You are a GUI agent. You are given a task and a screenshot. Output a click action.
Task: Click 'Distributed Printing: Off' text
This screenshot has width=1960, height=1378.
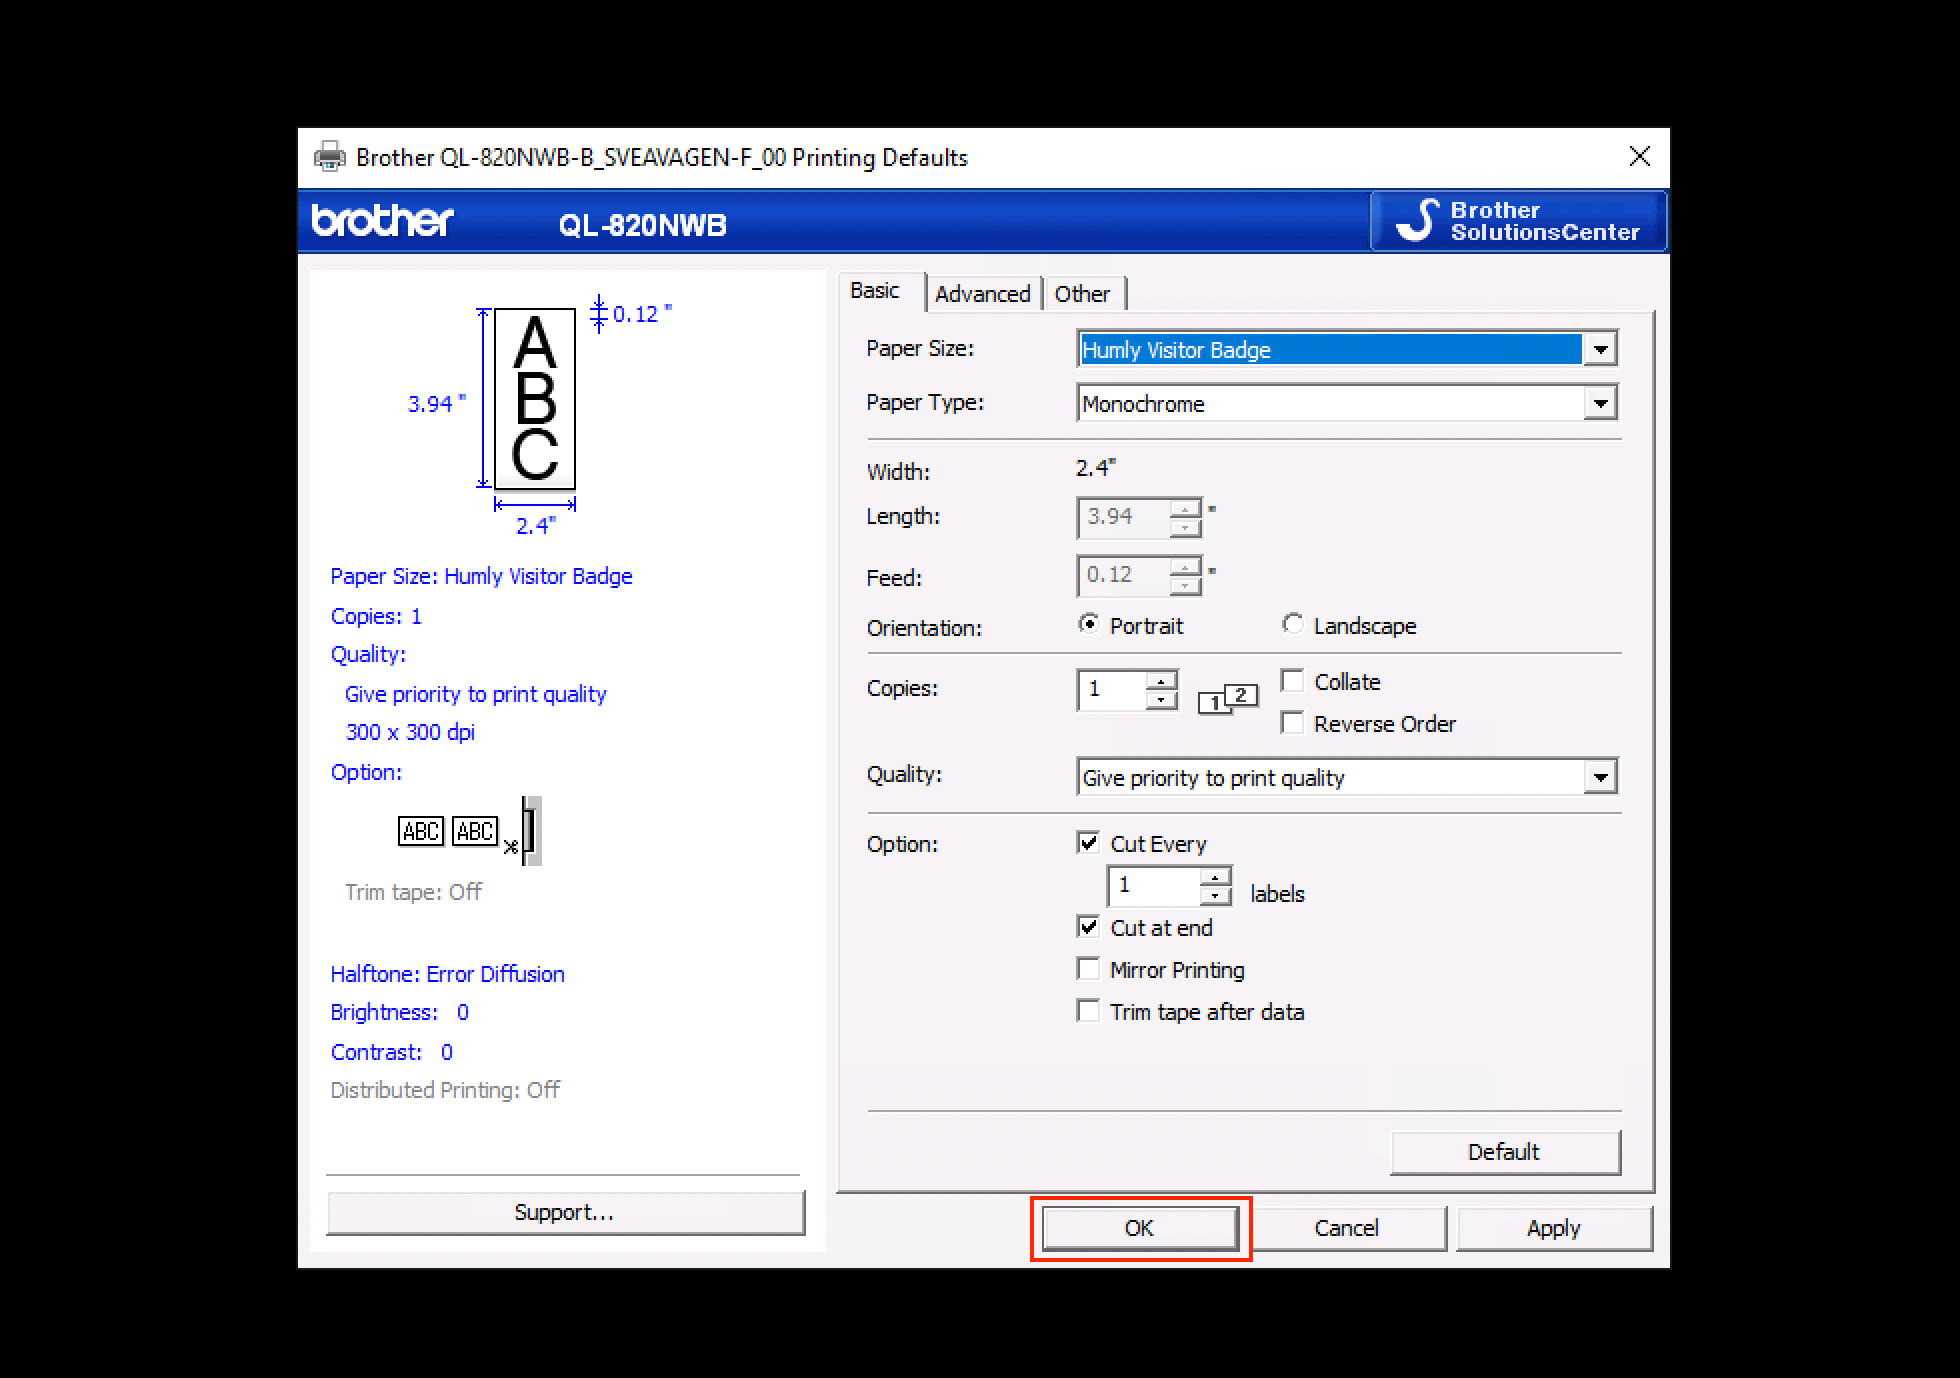pos(445,1090)
